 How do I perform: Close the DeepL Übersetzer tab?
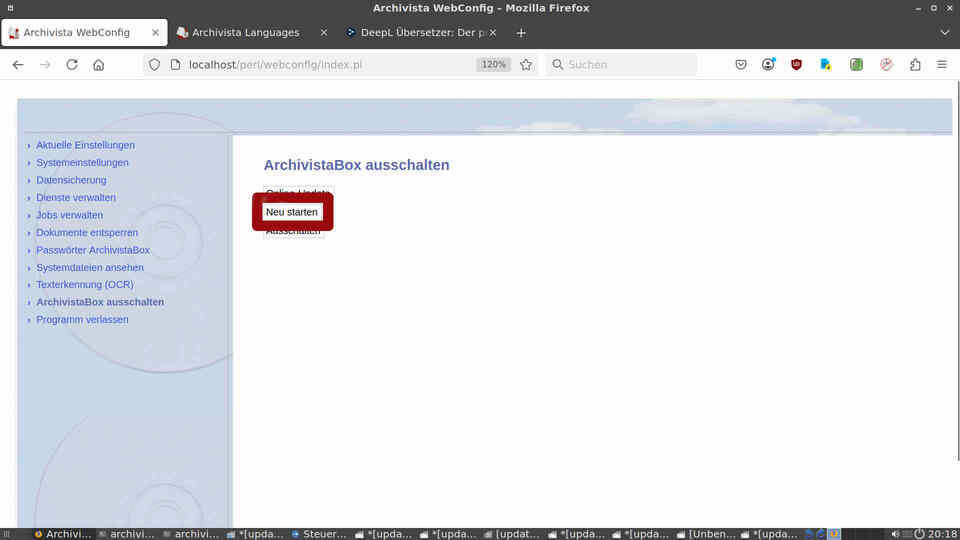click(493, 32)
